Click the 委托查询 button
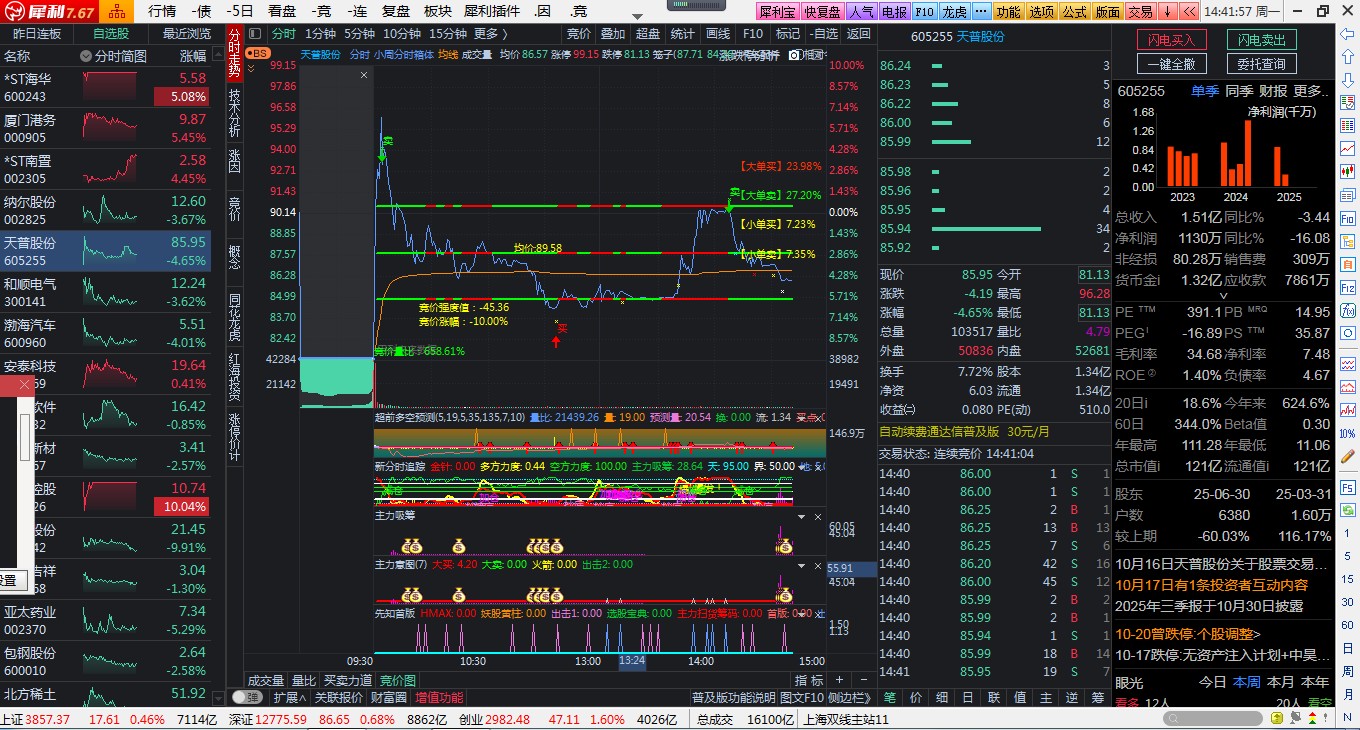 1262,64
